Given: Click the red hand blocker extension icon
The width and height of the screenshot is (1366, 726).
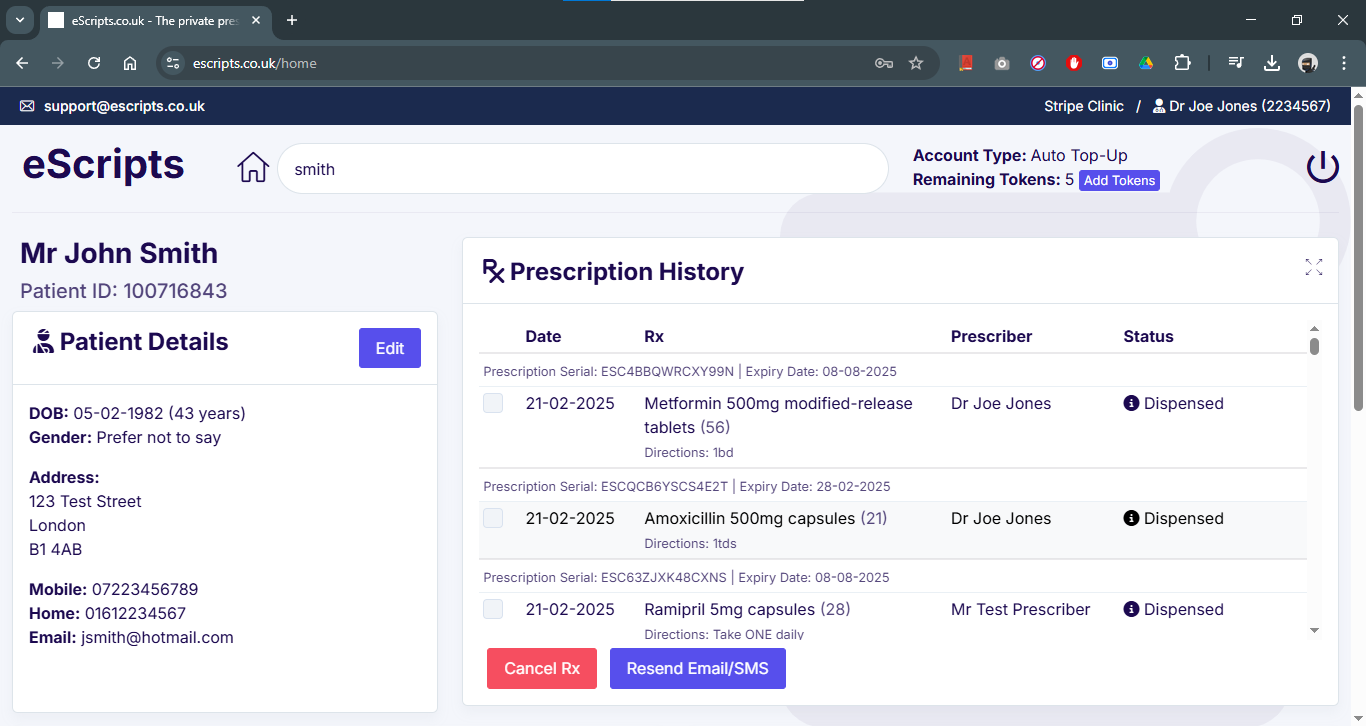Looking at the screenshot, I should [1074, 63].
